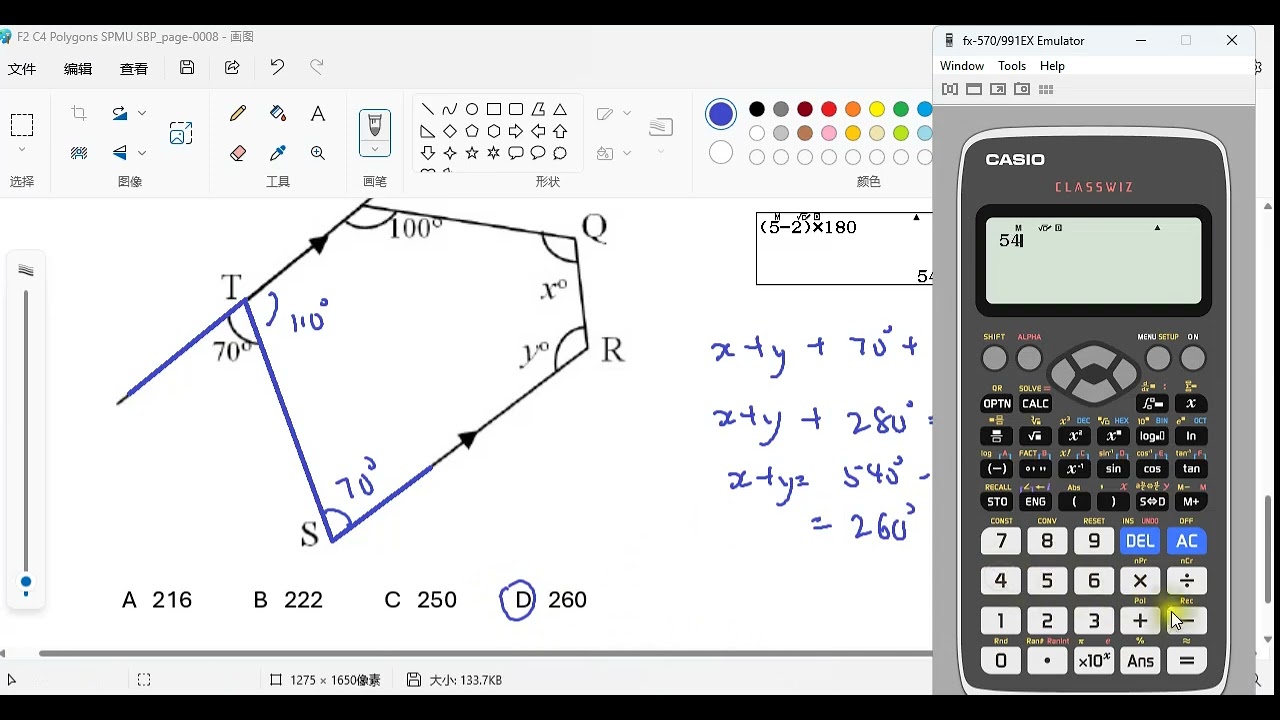Screen dimensions: 1280x720
Task: Click the calculator minus key
Action: click(1187, 621)
